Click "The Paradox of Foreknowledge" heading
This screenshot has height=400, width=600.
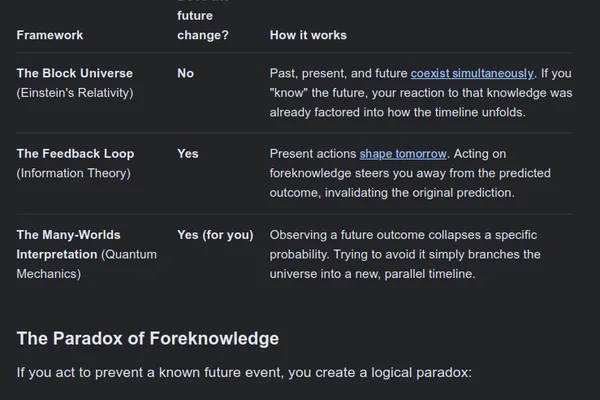[x=148, y=338]
